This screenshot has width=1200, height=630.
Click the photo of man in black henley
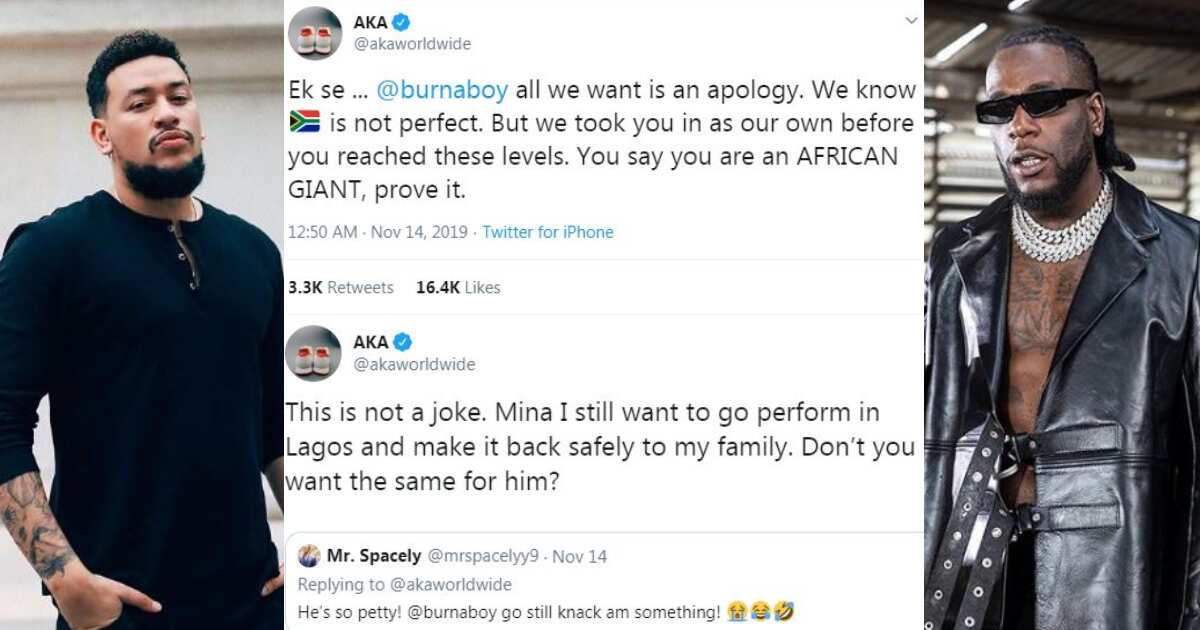coord(141,315)
